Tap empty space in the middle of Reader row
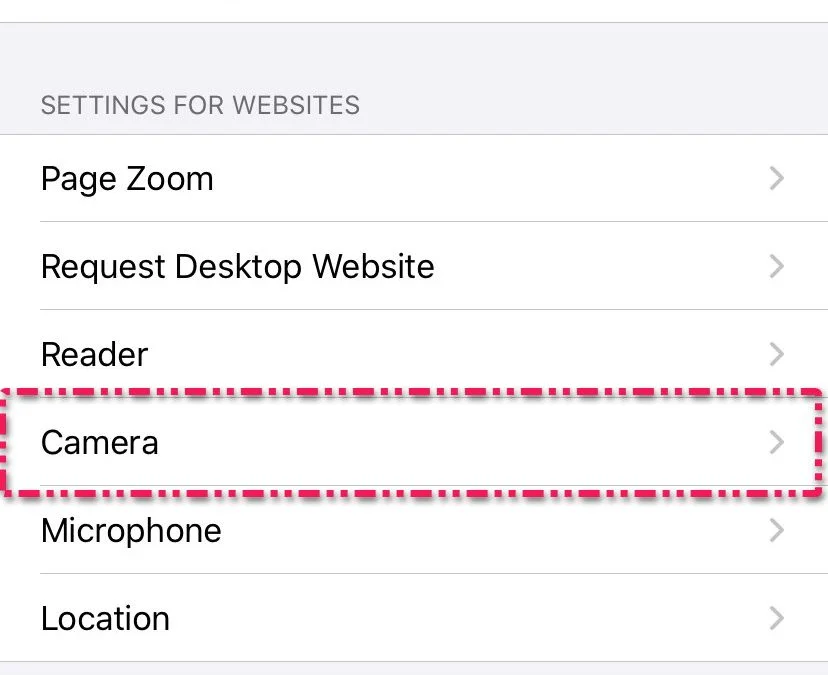Viewport: 828px width, 675px height. (450, 354)
